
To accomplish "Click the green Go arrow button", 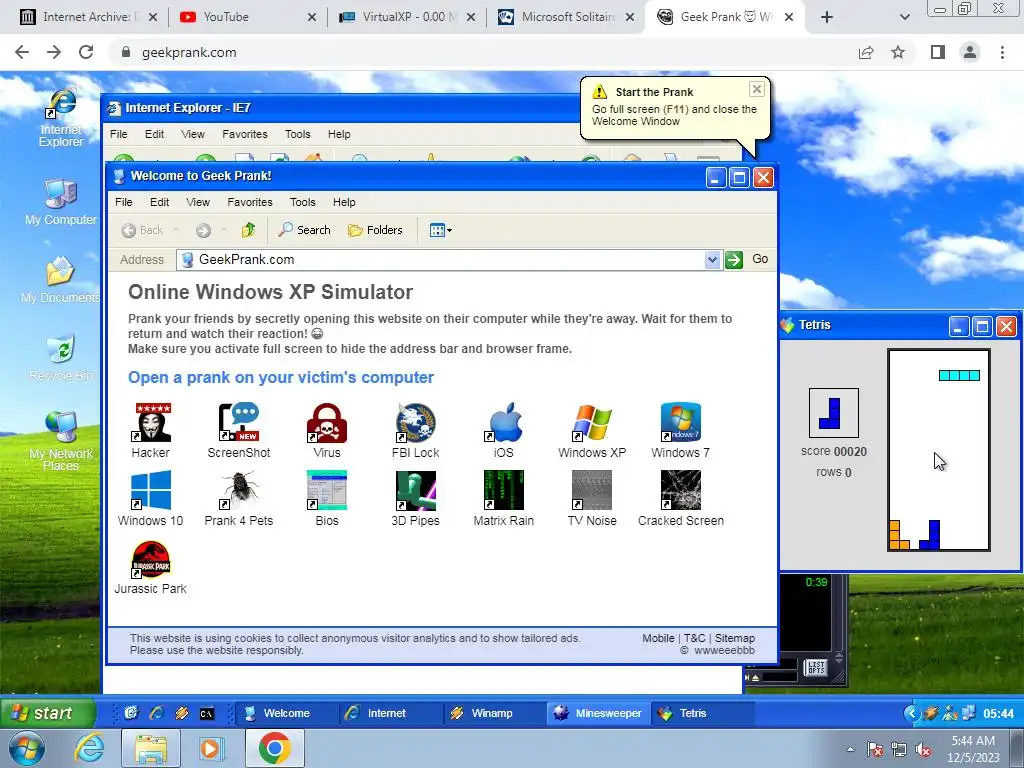I will click(x=734, y=260).
